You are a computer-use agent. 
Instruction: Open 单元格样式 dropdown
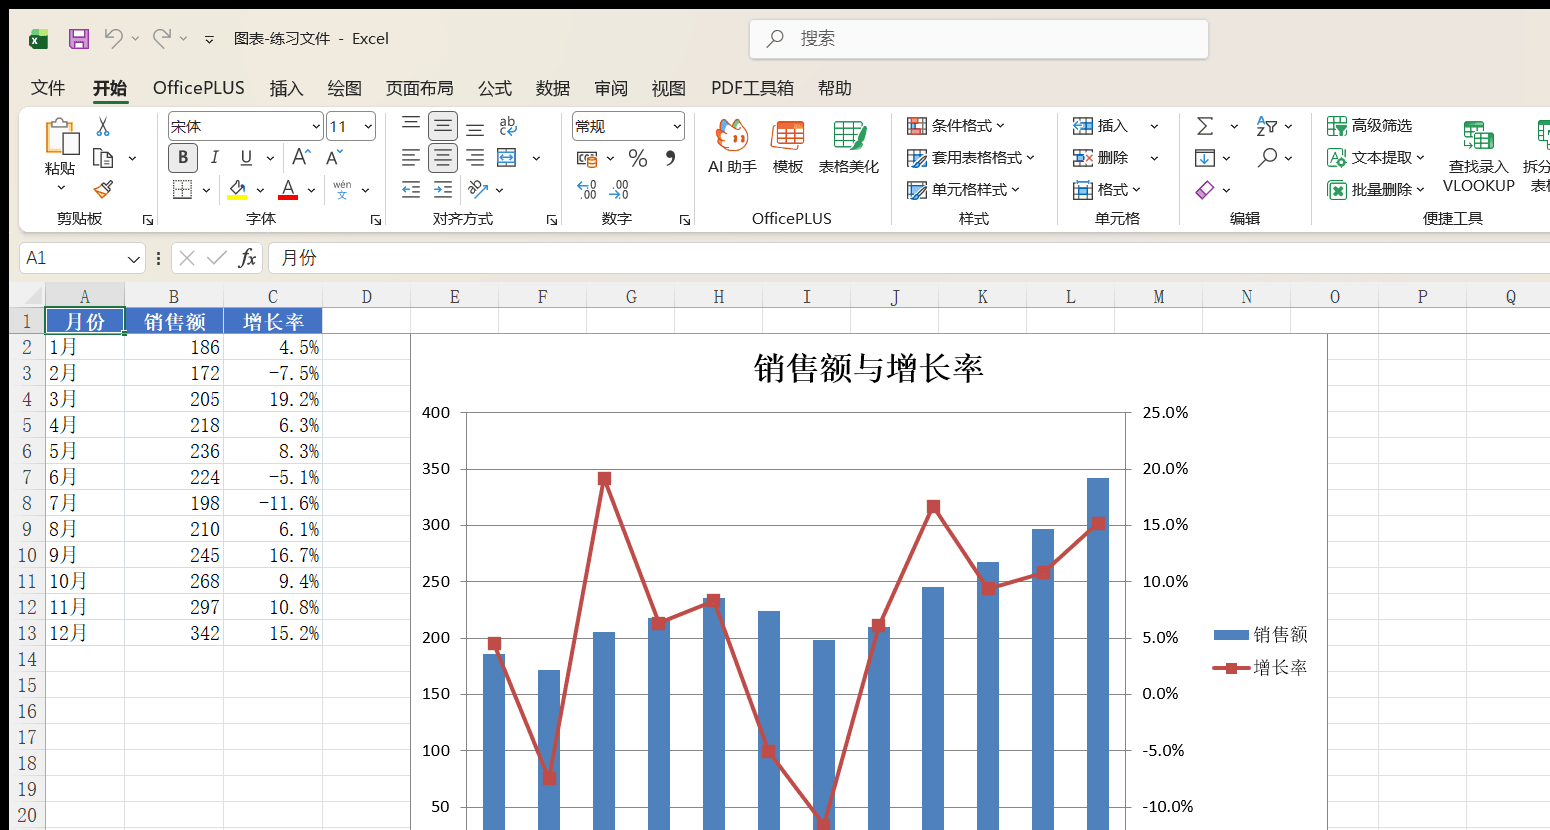click(963, 189)
